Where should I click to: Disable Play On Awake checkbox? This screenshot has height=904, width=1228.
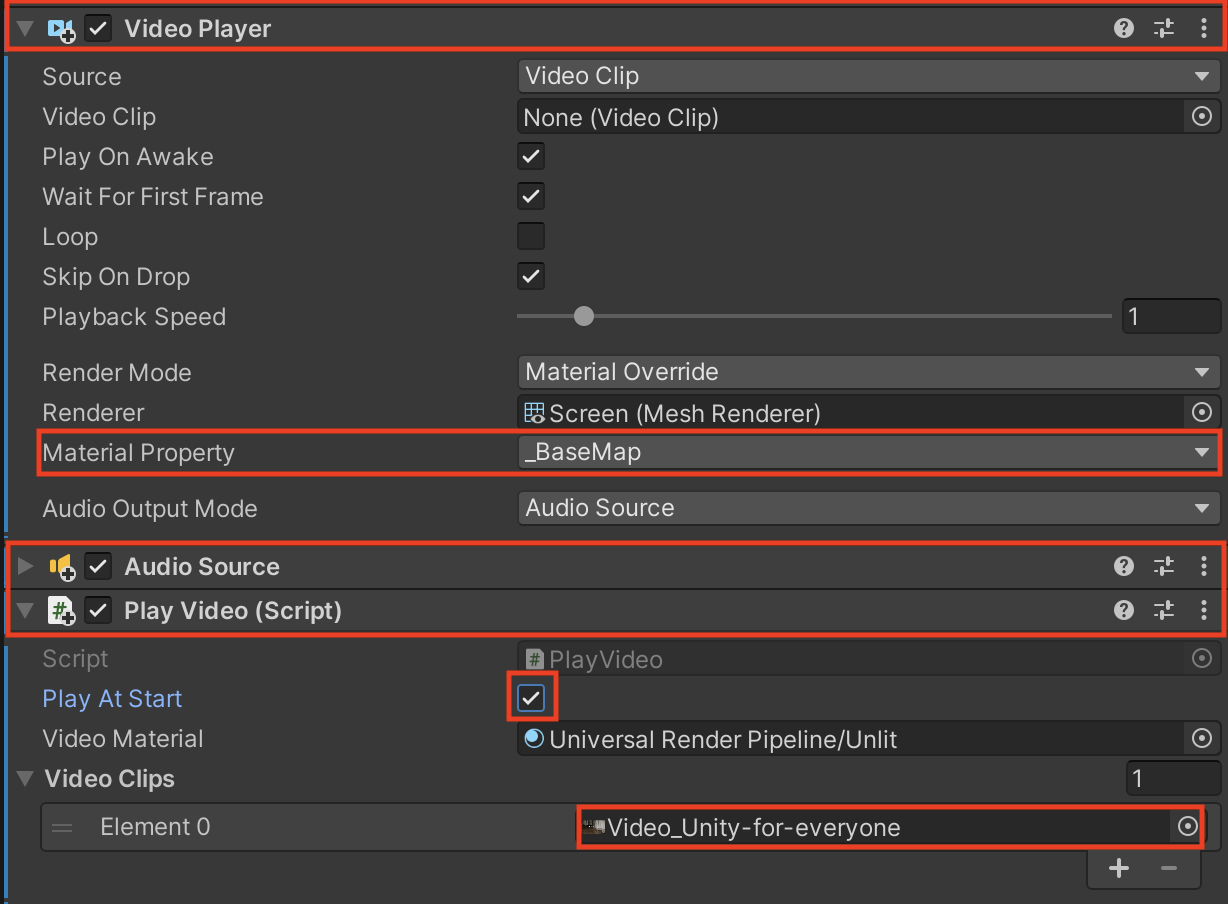tap(531, 157)
